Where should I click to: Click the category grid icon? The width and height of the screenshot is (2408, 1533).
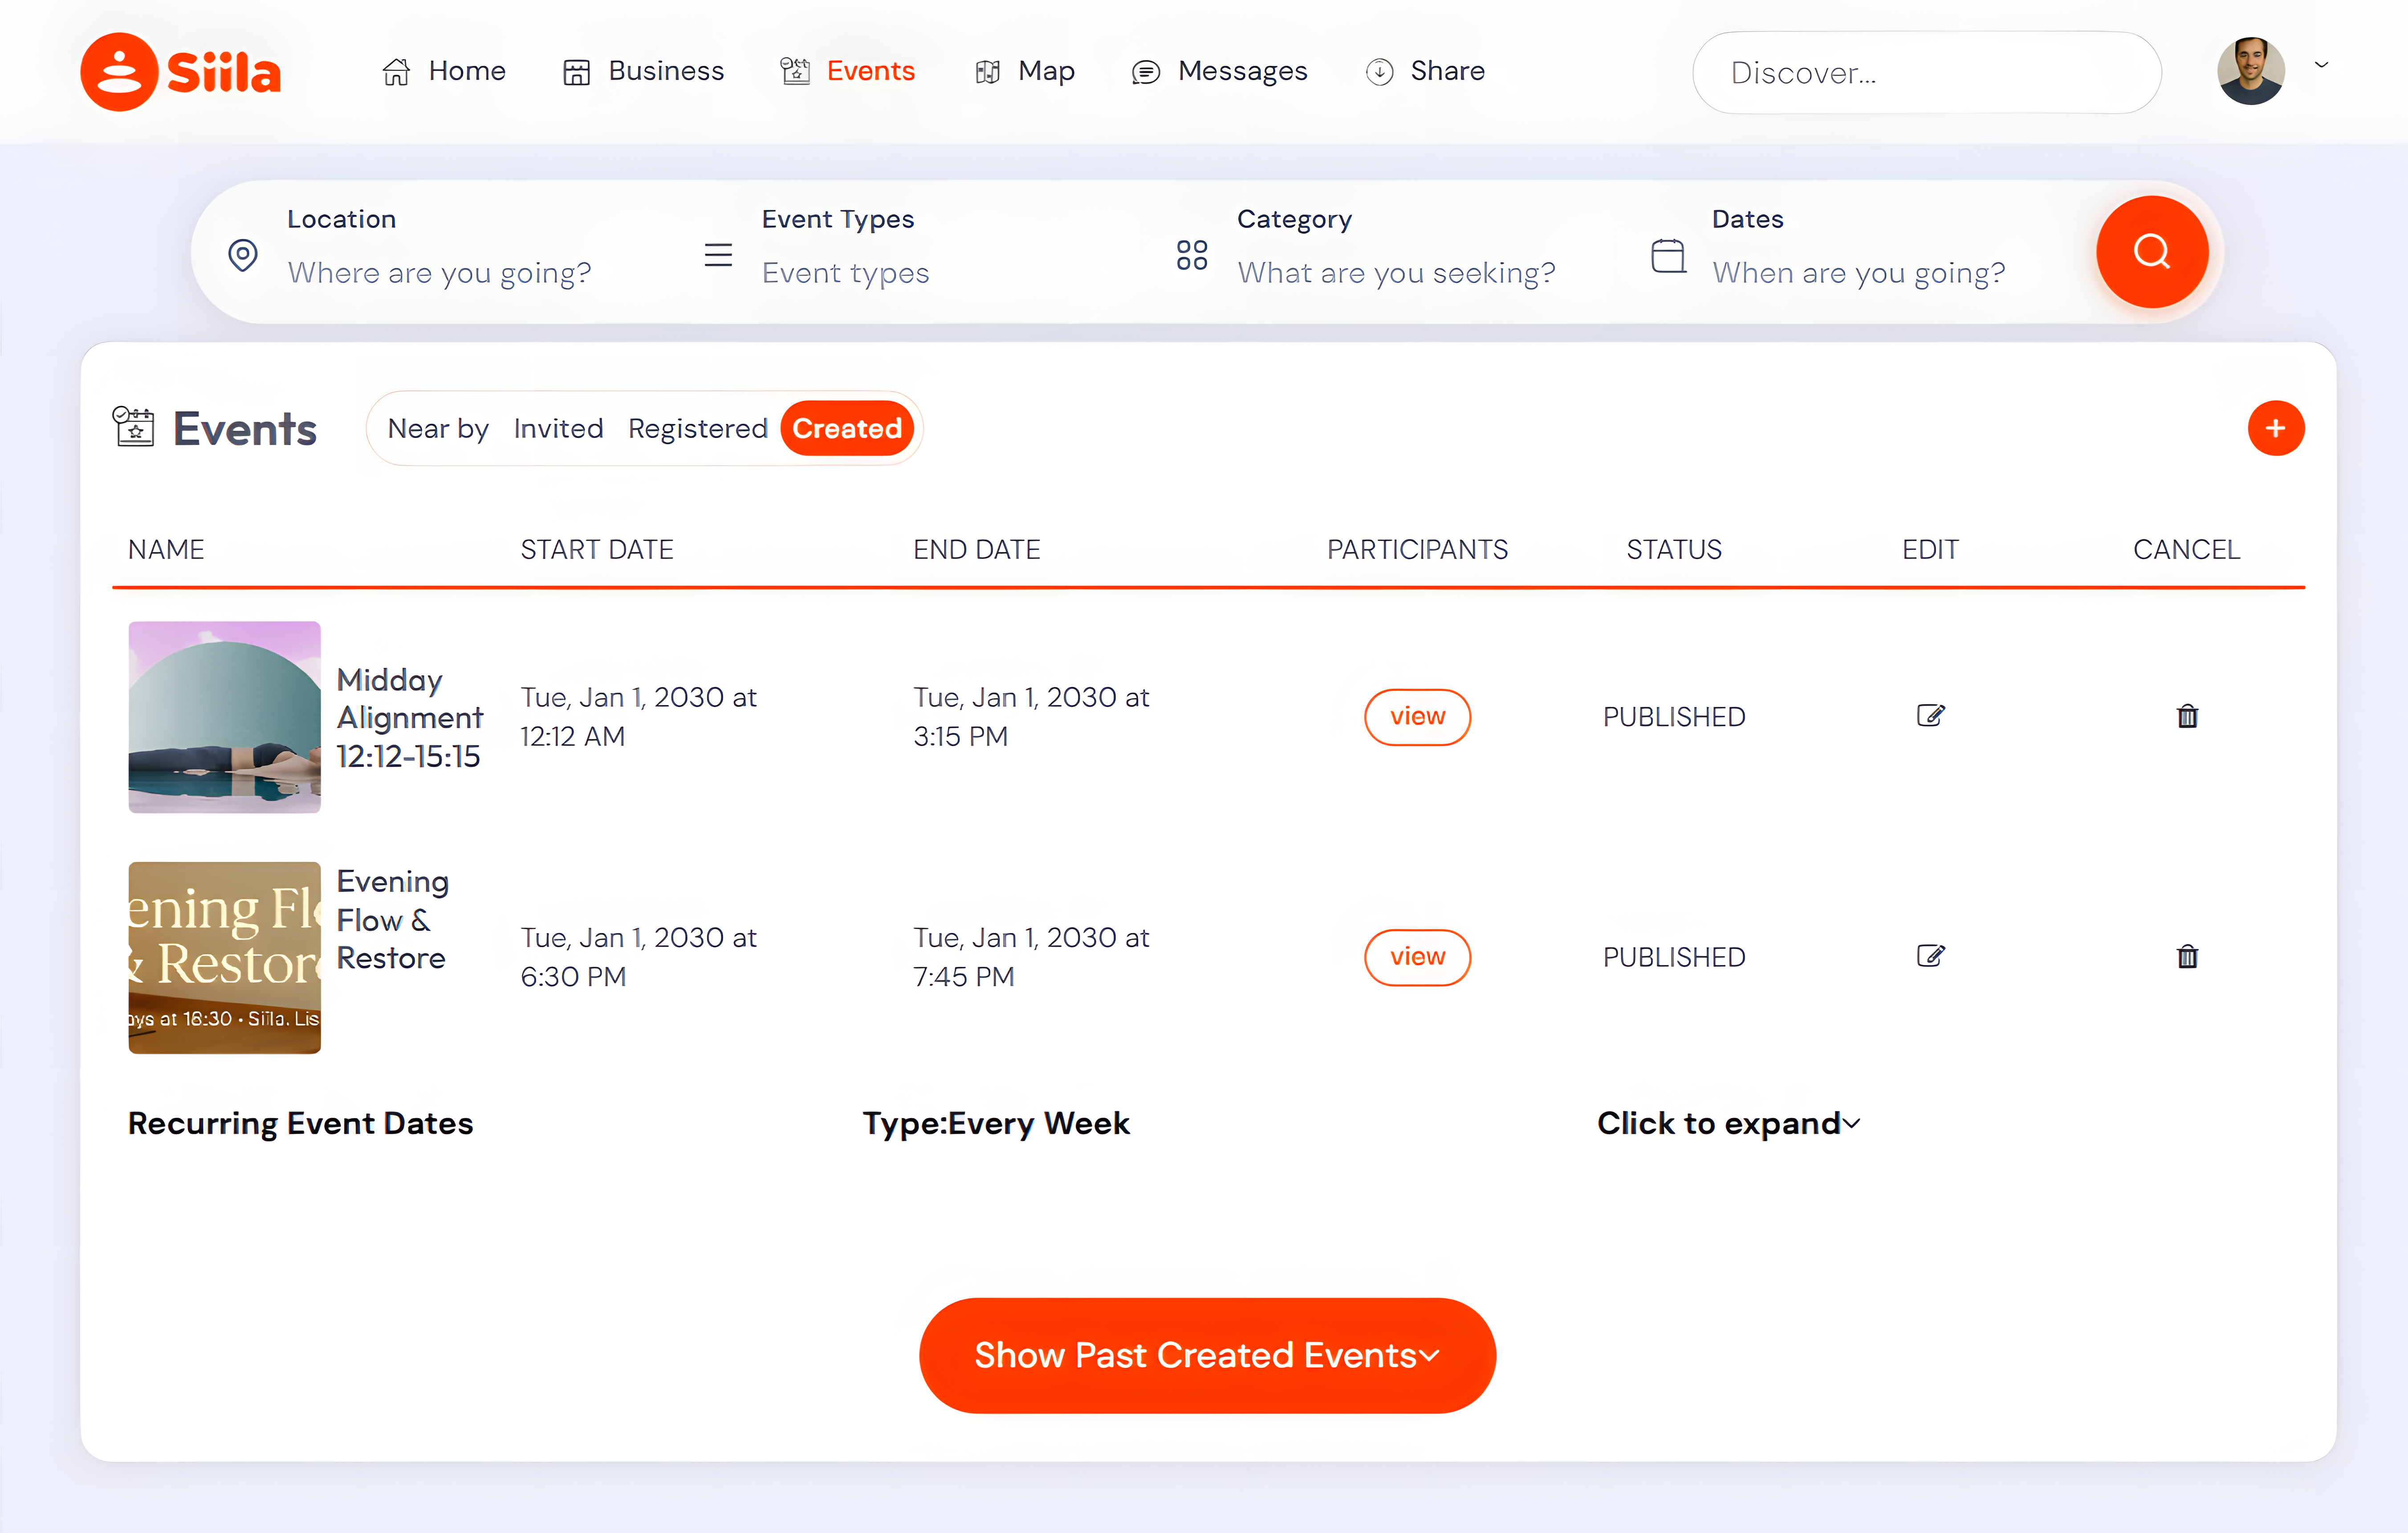pos(1192,255)
